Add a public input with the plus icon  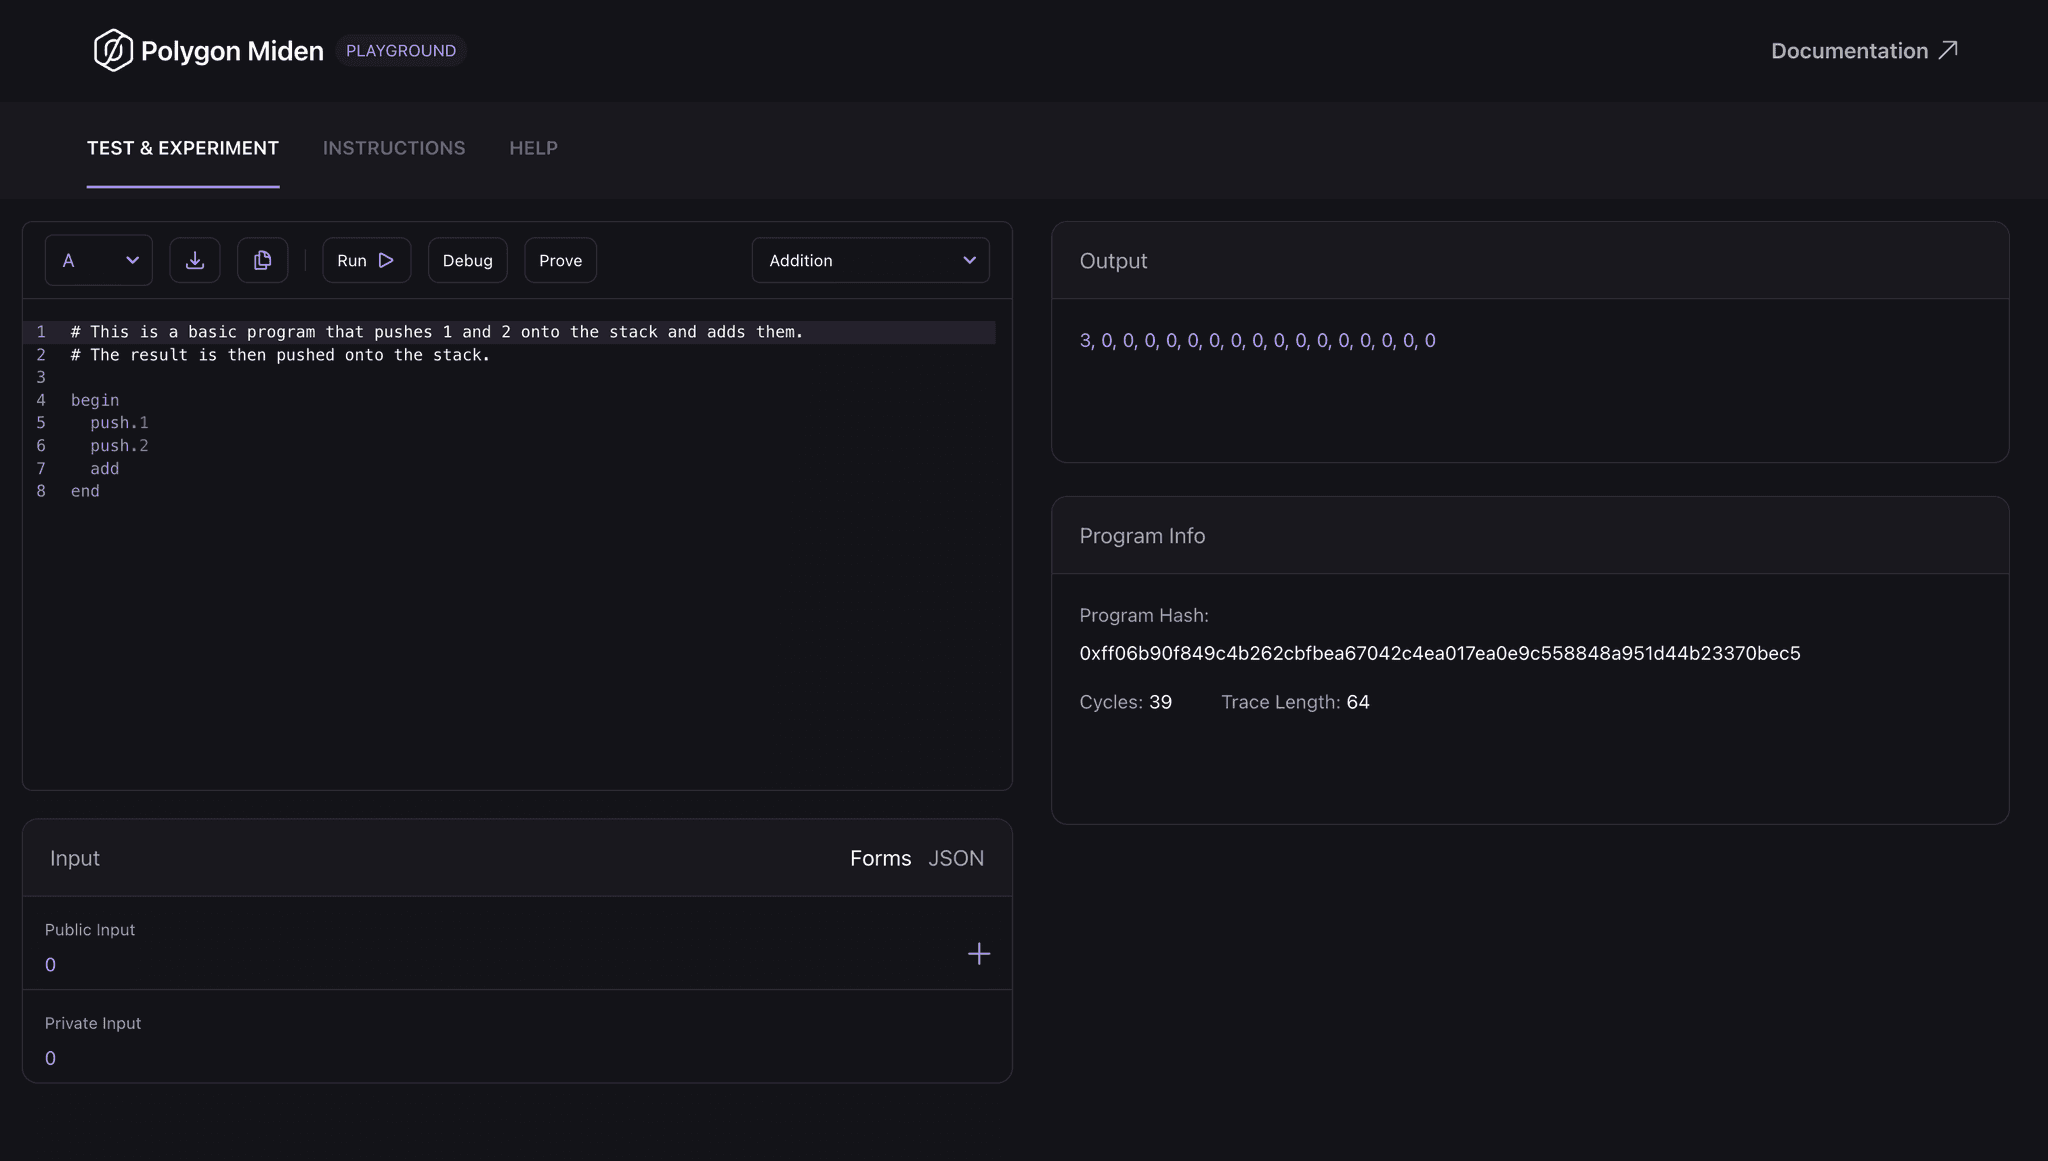tap(979, 954)
